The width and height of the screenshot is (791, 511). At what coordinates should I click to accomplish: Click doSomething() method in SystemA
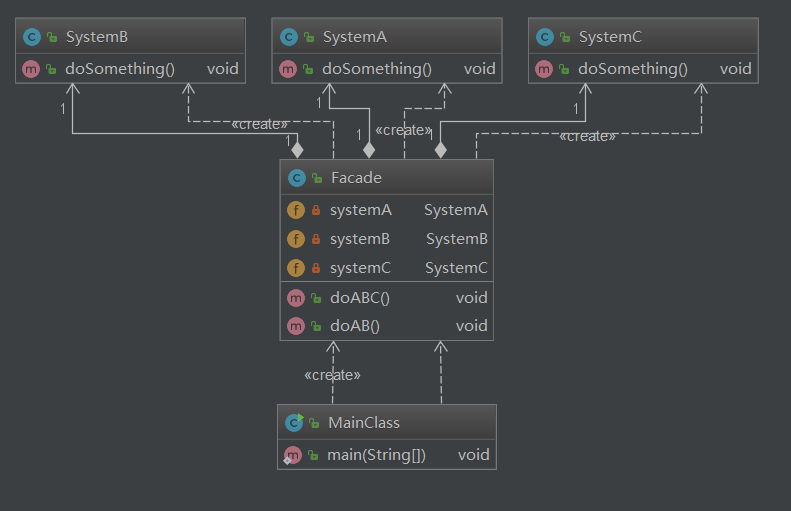pos(377,69)
